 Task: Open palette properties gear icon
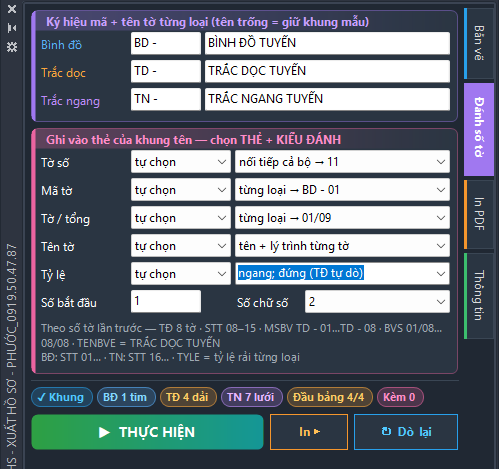(12, 47)
